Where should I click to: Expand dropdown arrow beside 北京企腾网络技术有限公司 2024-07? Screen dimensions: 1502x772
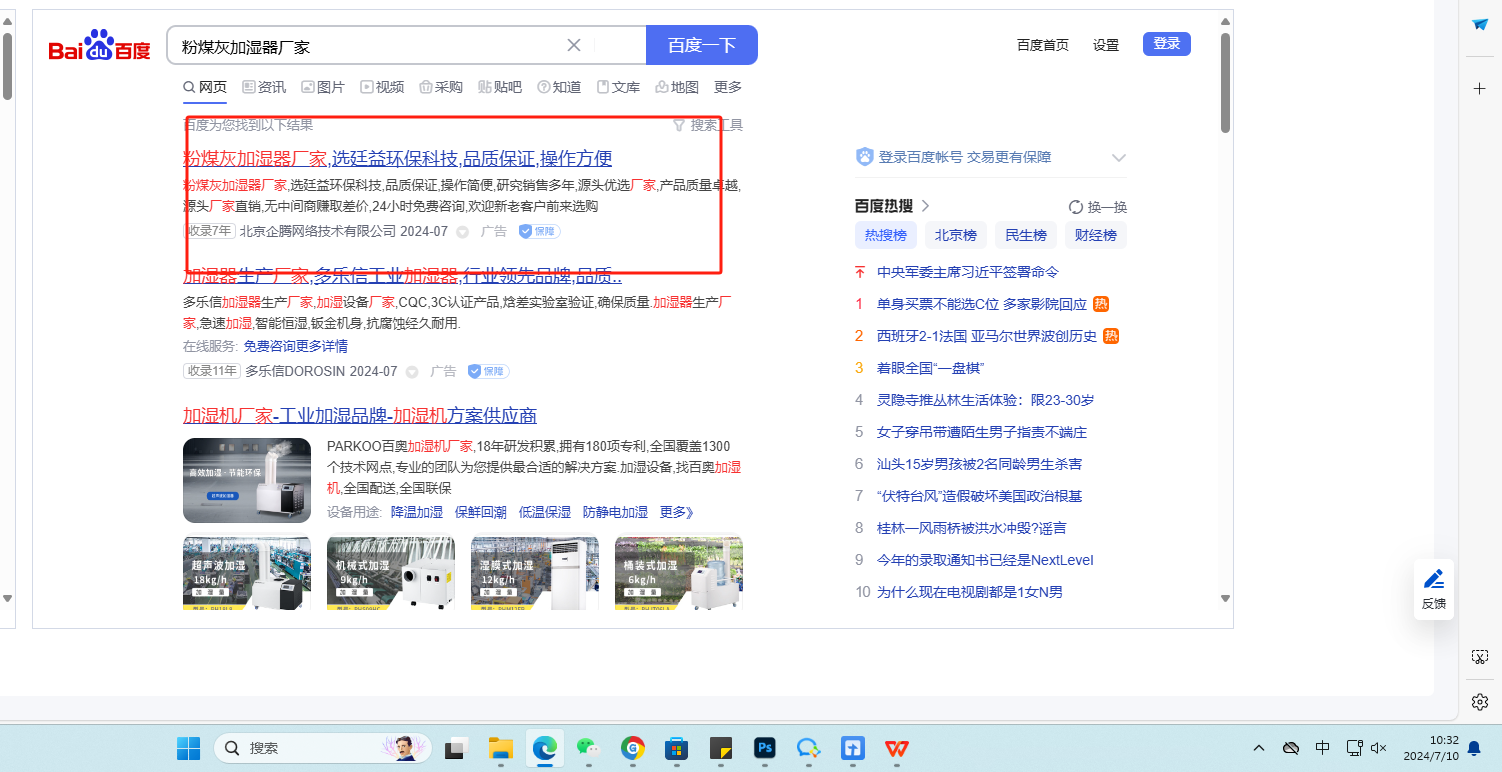point(462,232)
